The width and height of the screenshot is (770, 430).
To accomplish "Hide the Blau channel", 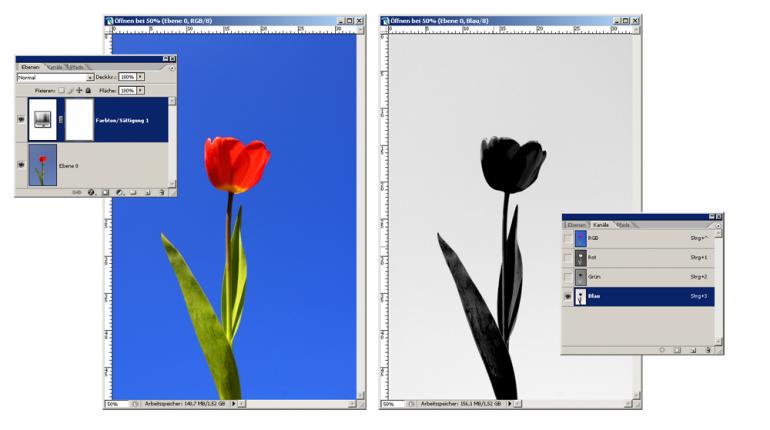I will [568, 296].
